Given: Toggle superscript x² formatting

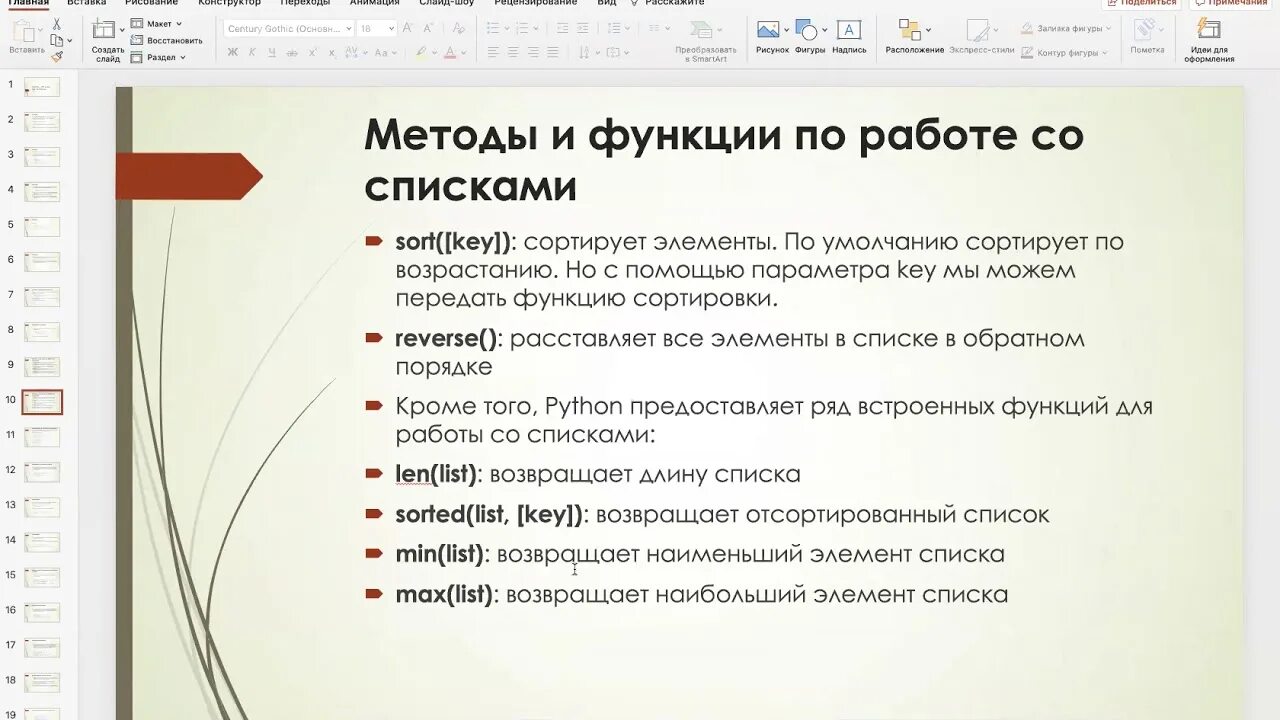Looking at the screenshot, I should pos(313,52).
